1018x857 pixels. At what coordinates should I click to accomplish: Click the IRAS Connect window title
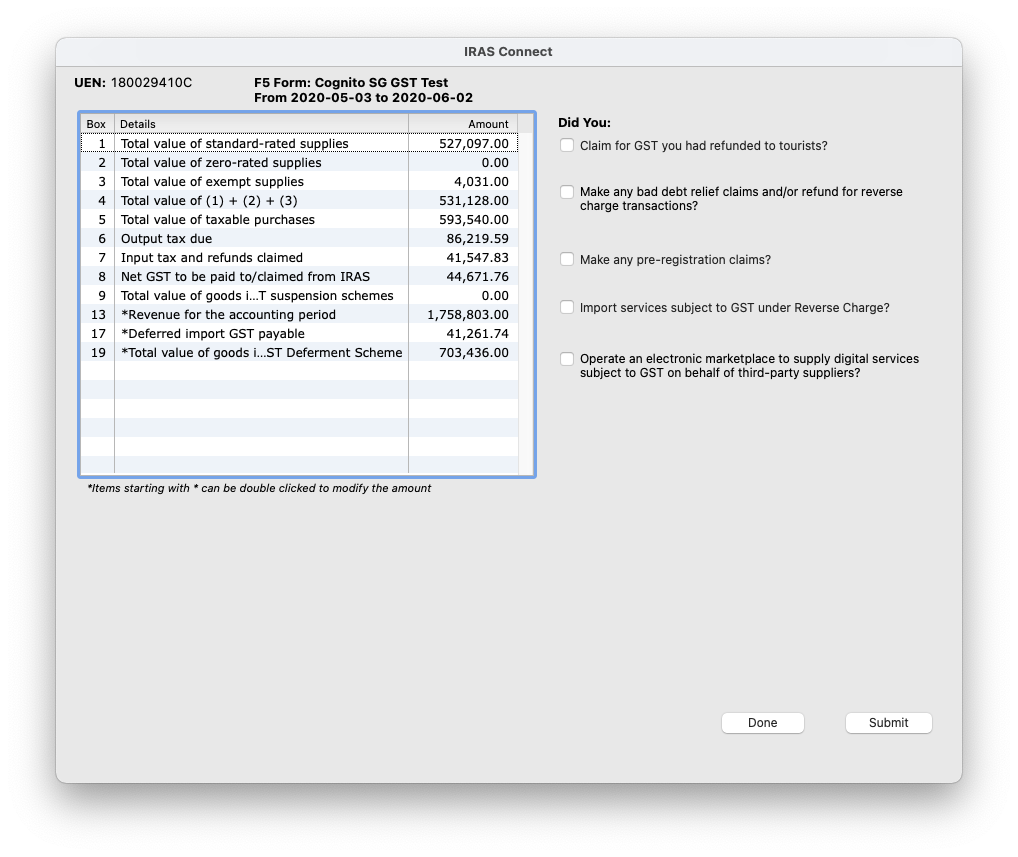(x=508, y=52)
